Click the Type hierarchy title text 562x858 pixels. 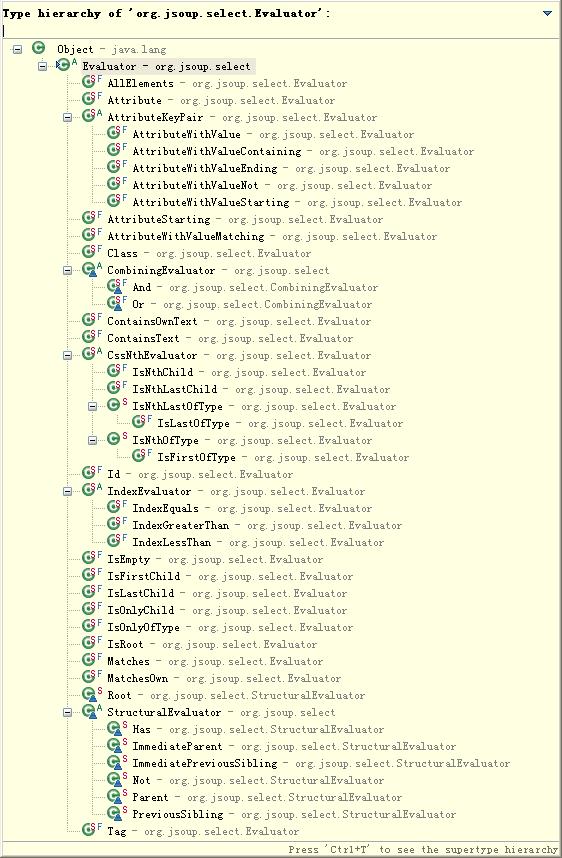(166, 14)
